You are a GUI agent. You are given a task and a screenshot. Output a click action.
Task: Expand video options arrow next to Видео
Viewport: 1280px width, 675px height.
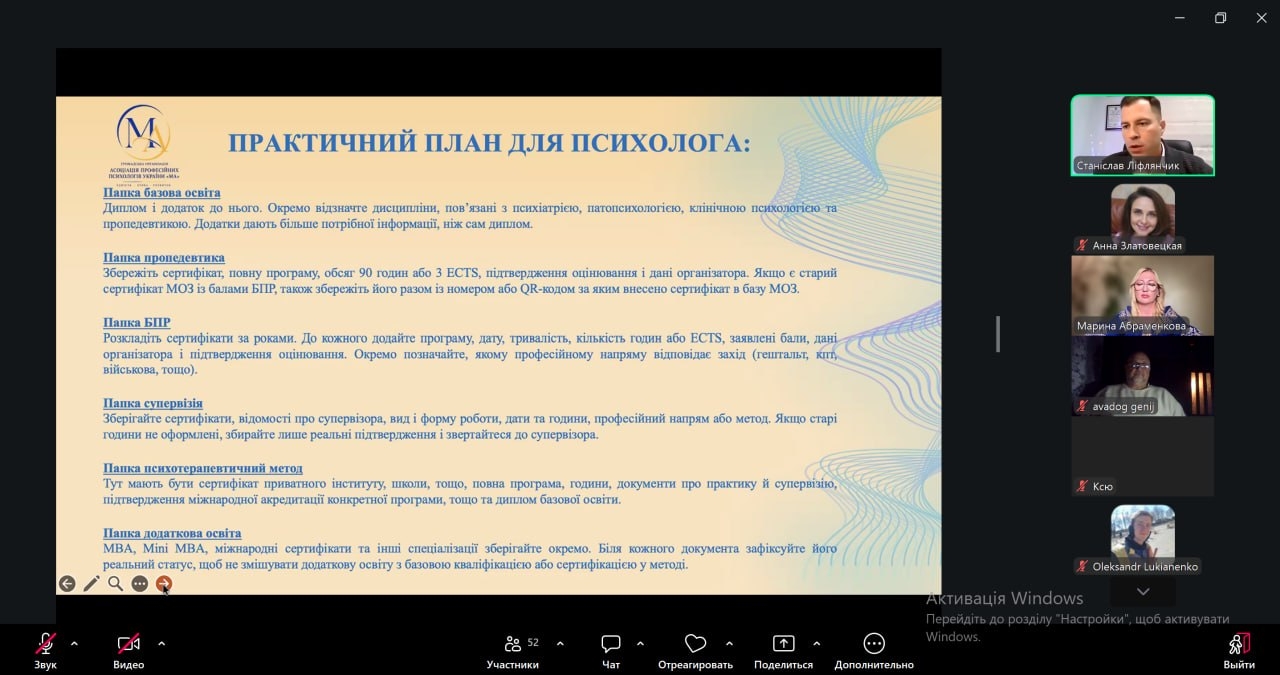(162, 643)
